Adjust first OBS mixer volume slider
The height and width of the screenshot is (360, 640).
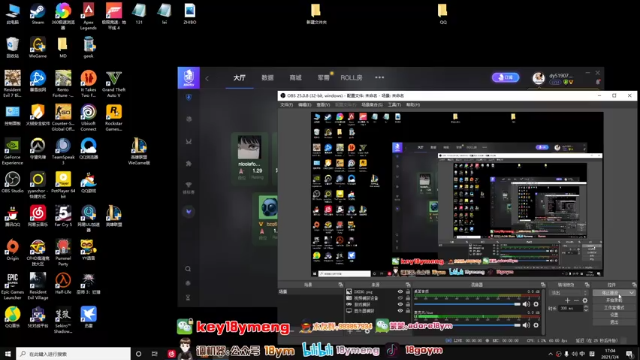point(467,304)
